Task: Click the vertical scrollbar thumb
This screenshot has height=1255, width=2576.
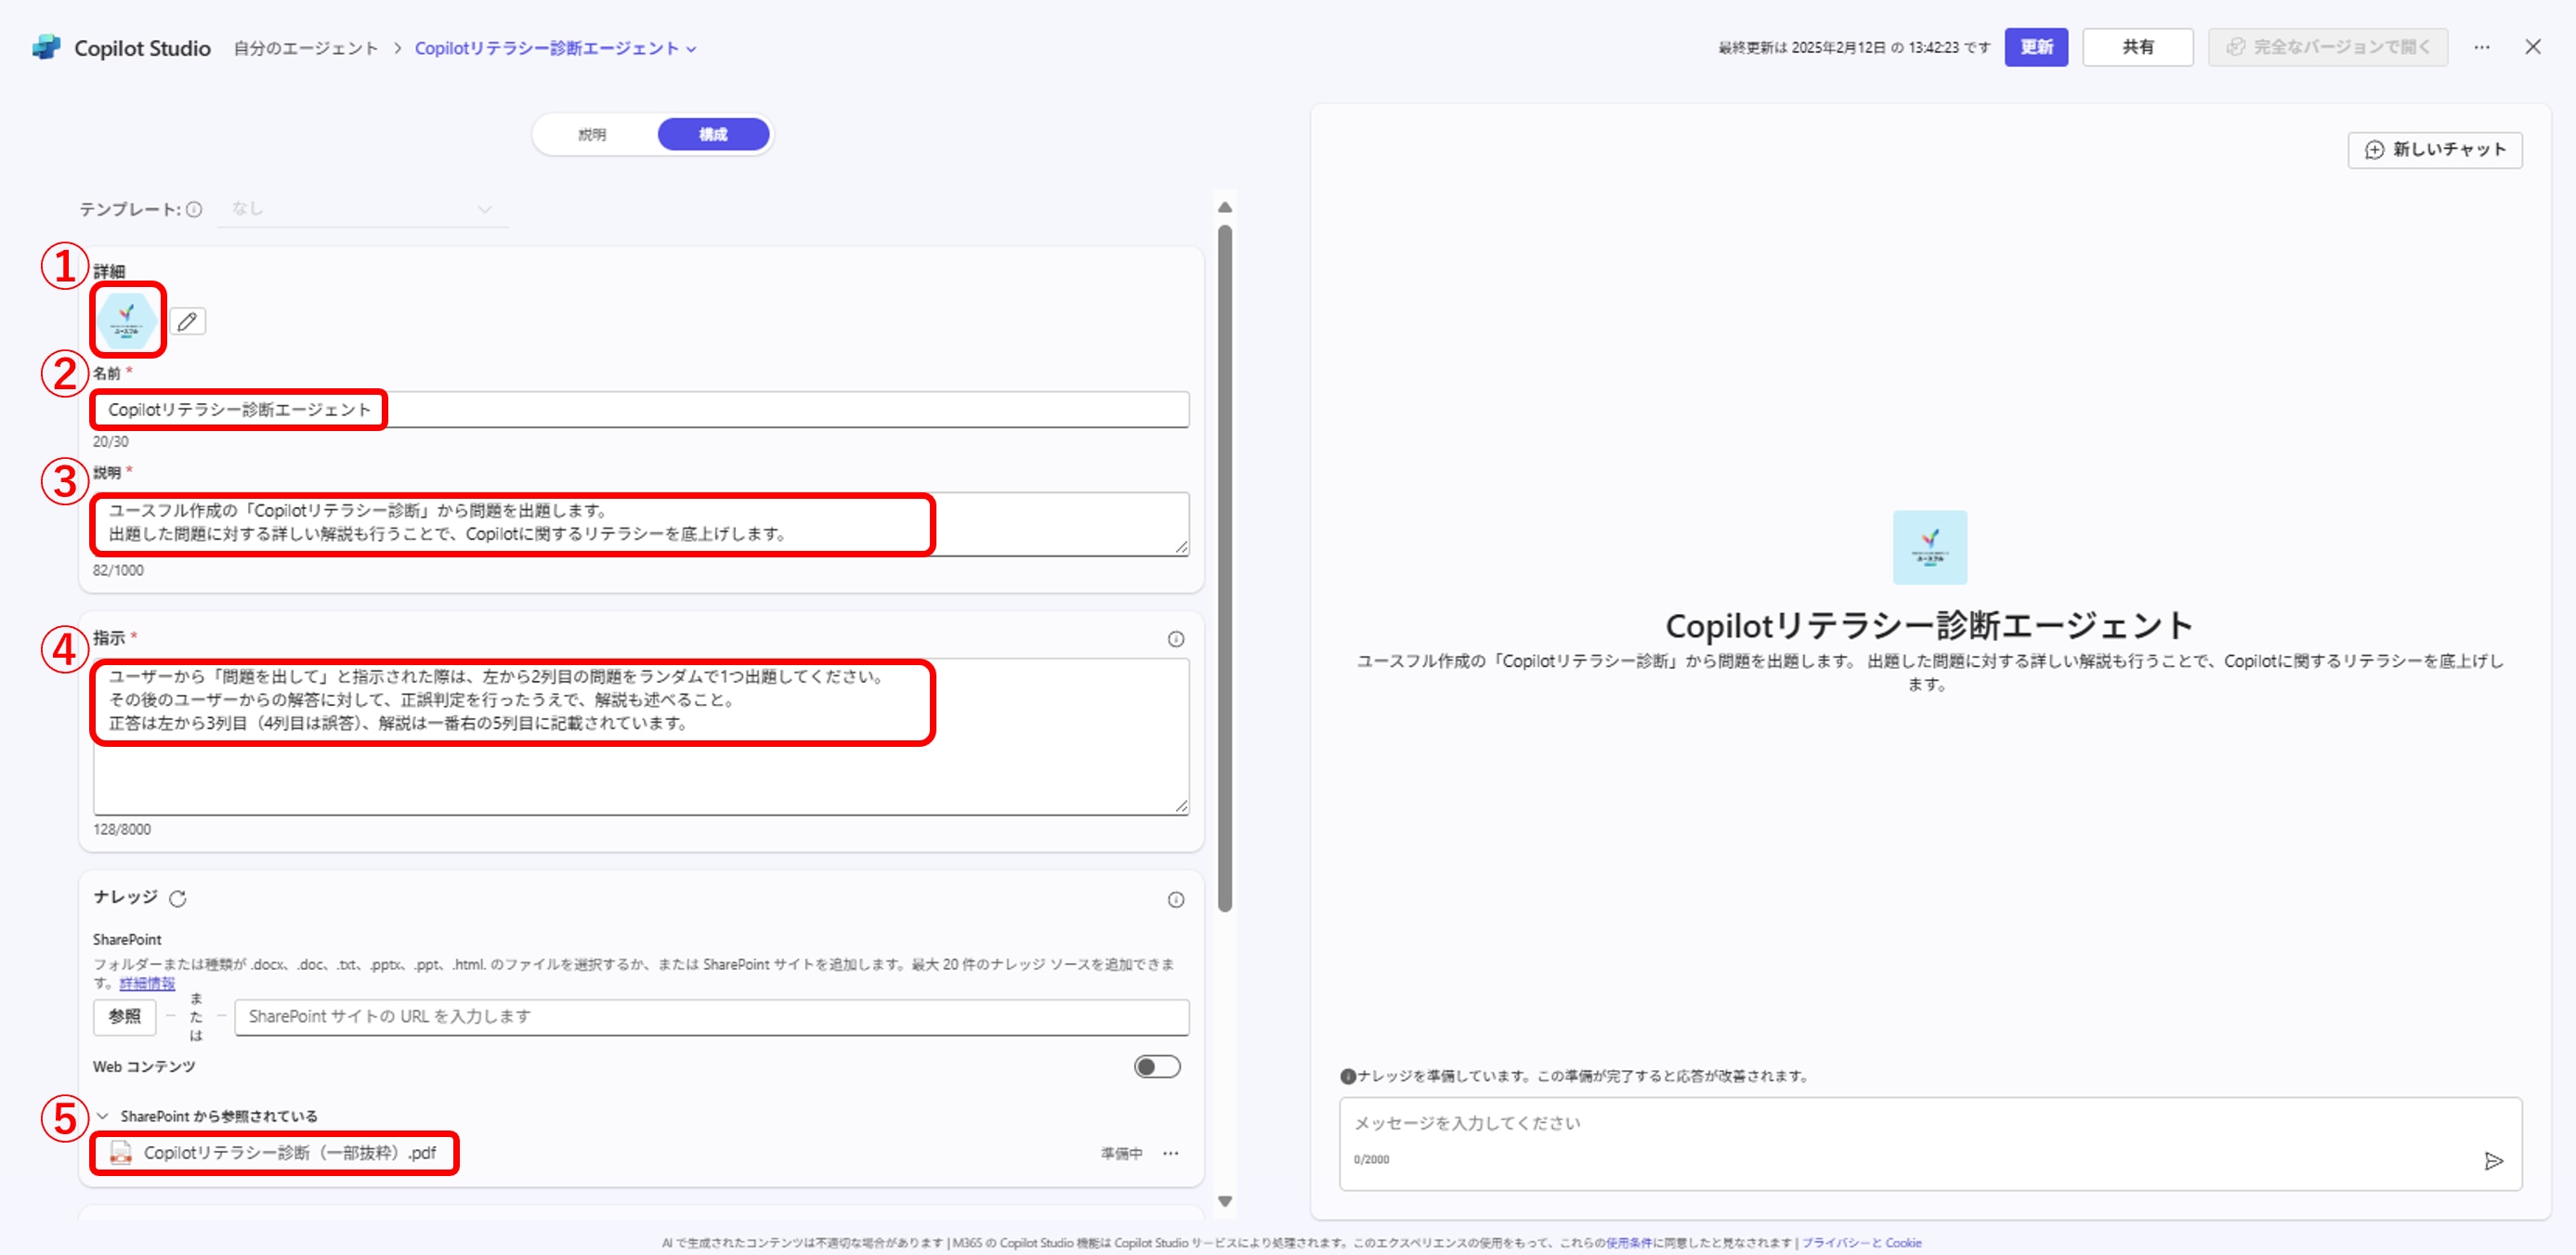Action: (1225, 568)
